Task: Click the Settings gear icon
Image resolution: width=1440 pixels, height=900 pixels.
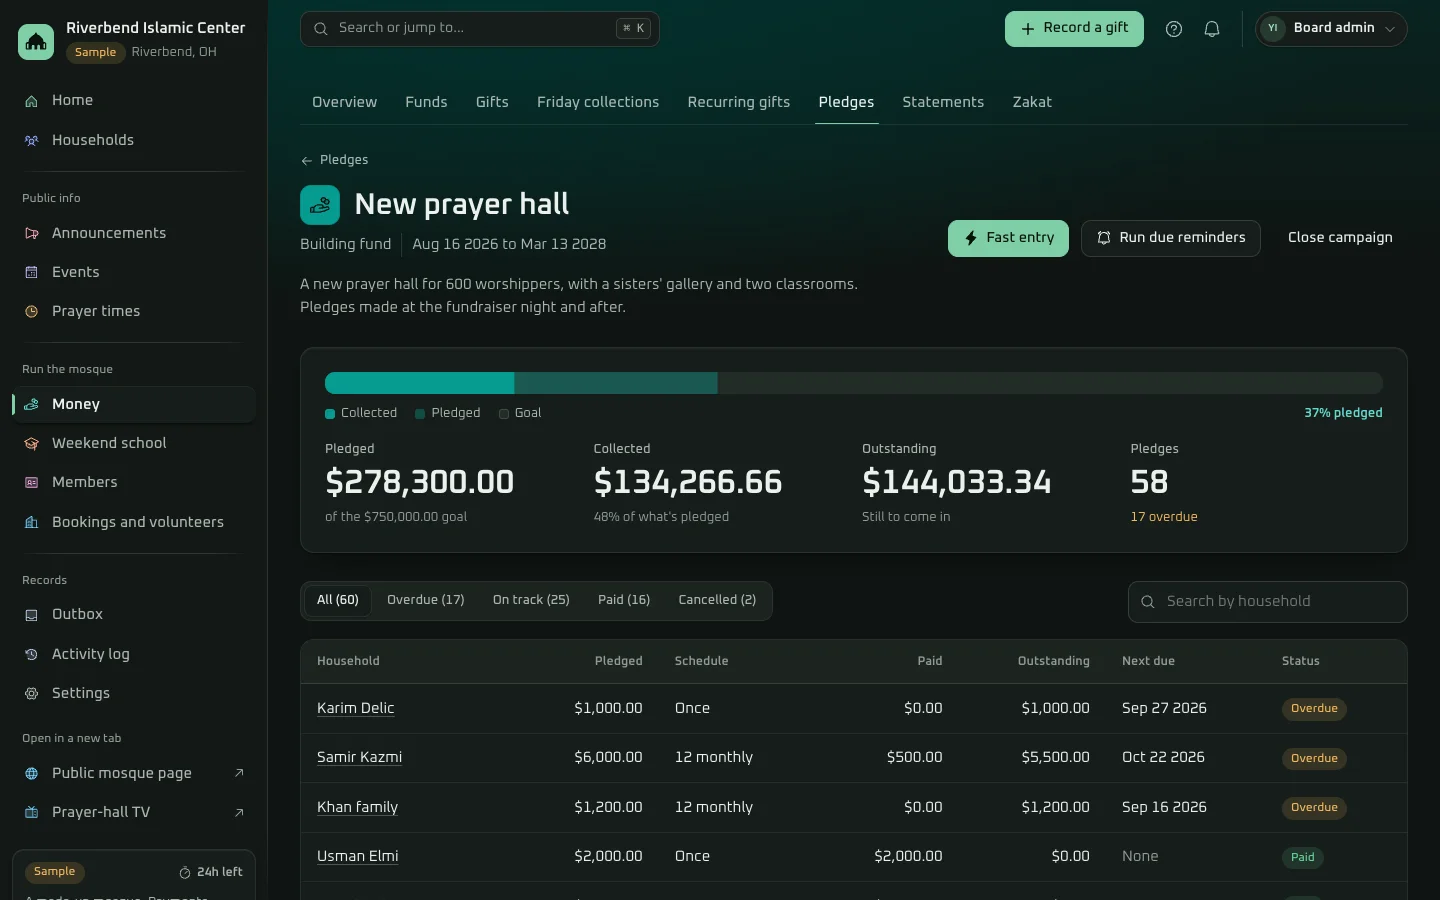Action: coord(32,694)
